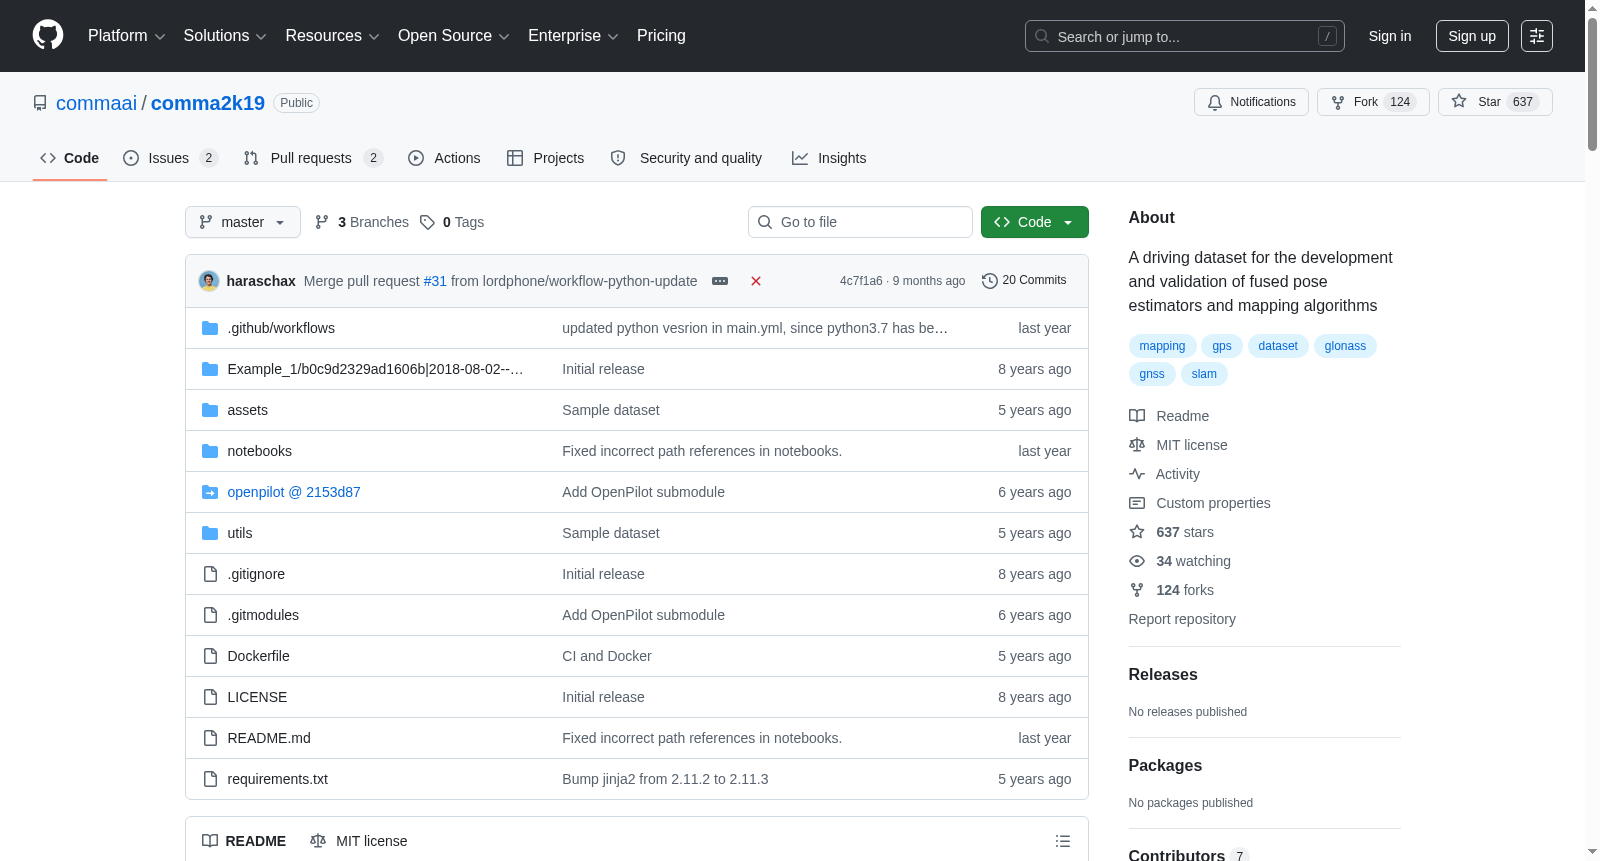Star the comma2k19 repository
Image resolution: width=1600 pixels, height=861 pixels.
point(1495,102)
